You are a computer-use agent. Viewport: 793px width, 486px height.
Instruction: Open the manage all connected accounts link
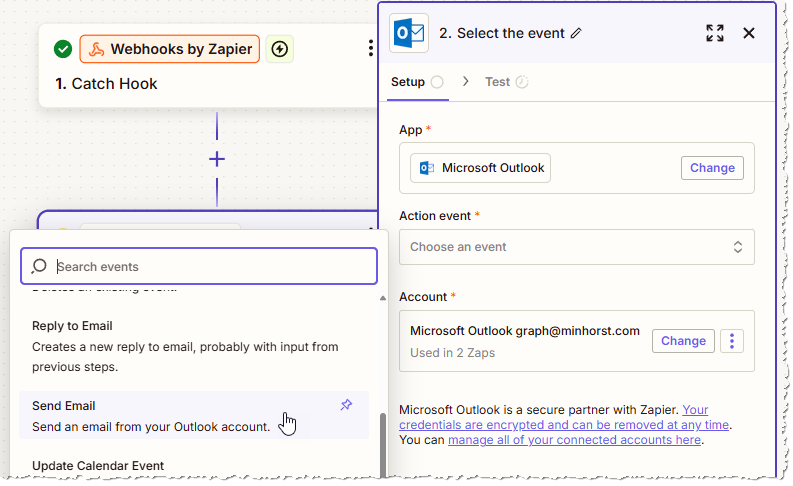pyautogui.click(x=575, y=440)
